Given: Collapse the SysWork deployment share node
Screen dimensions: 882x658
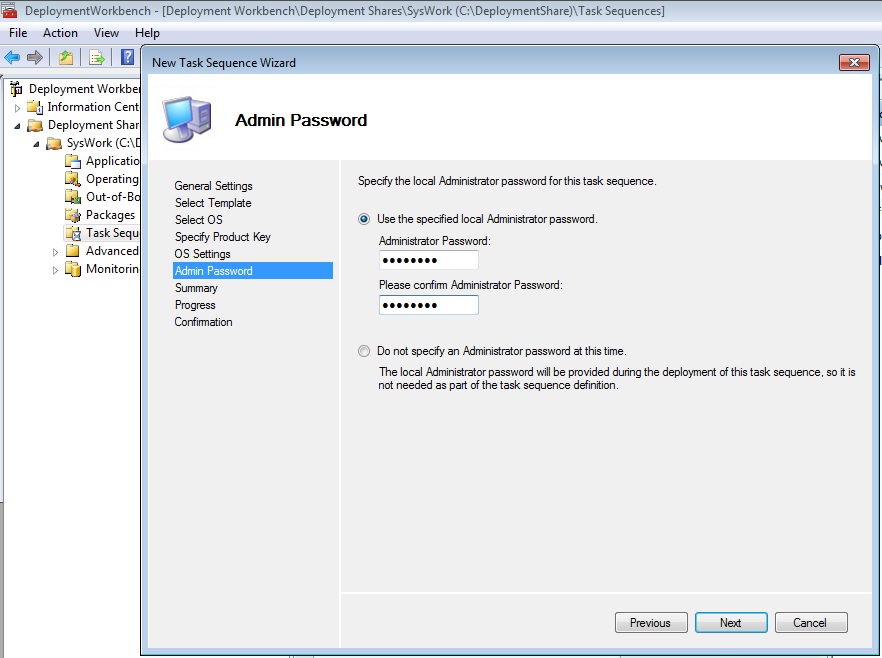Looking at the screenshot, I should [37, 144].
